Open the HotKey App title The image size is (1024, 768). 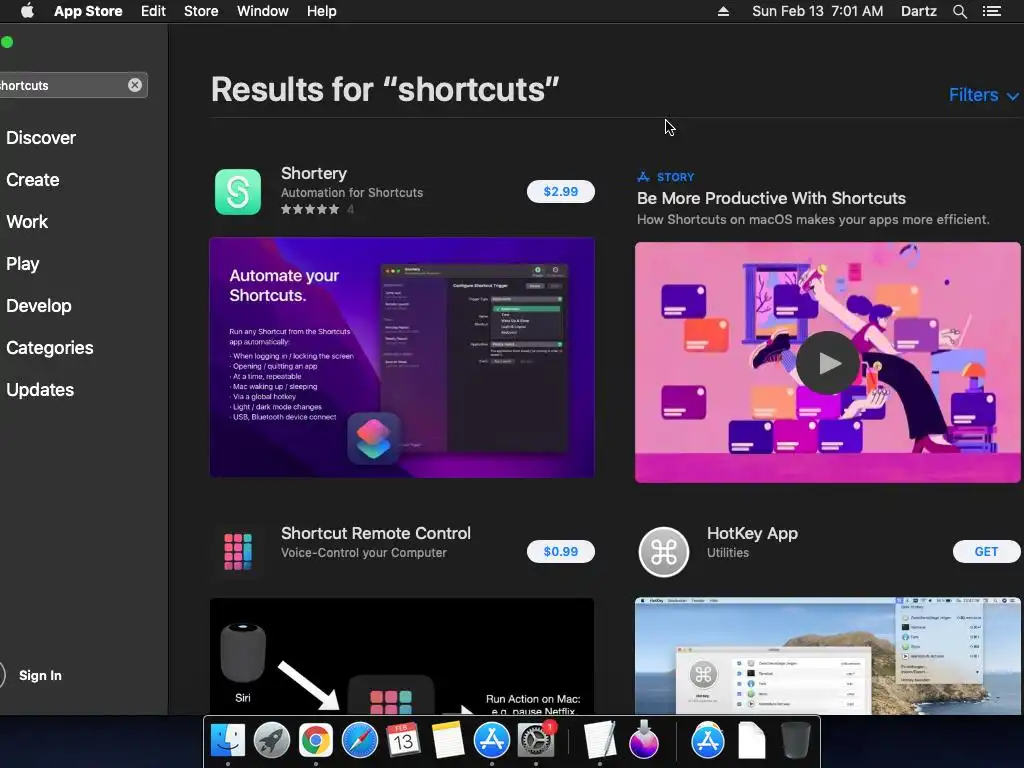[x=752, y=534]
